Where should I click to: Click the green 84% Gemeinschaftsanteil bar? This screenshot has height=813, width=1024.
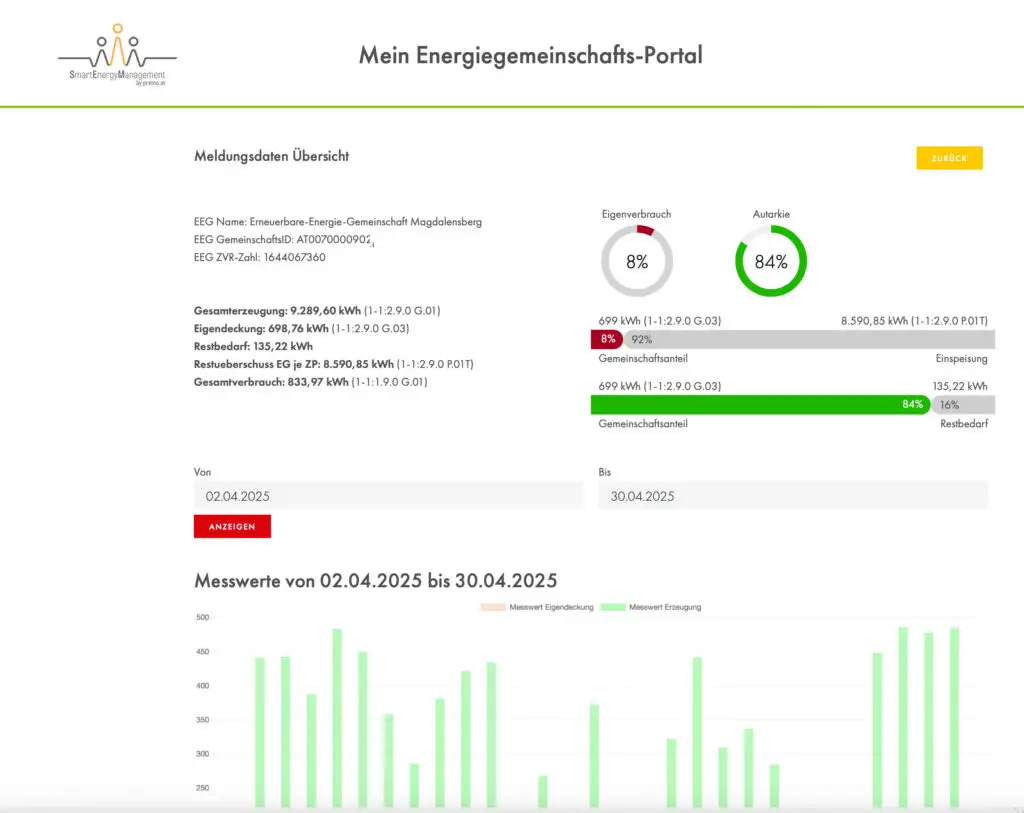[x=760, y=404]
